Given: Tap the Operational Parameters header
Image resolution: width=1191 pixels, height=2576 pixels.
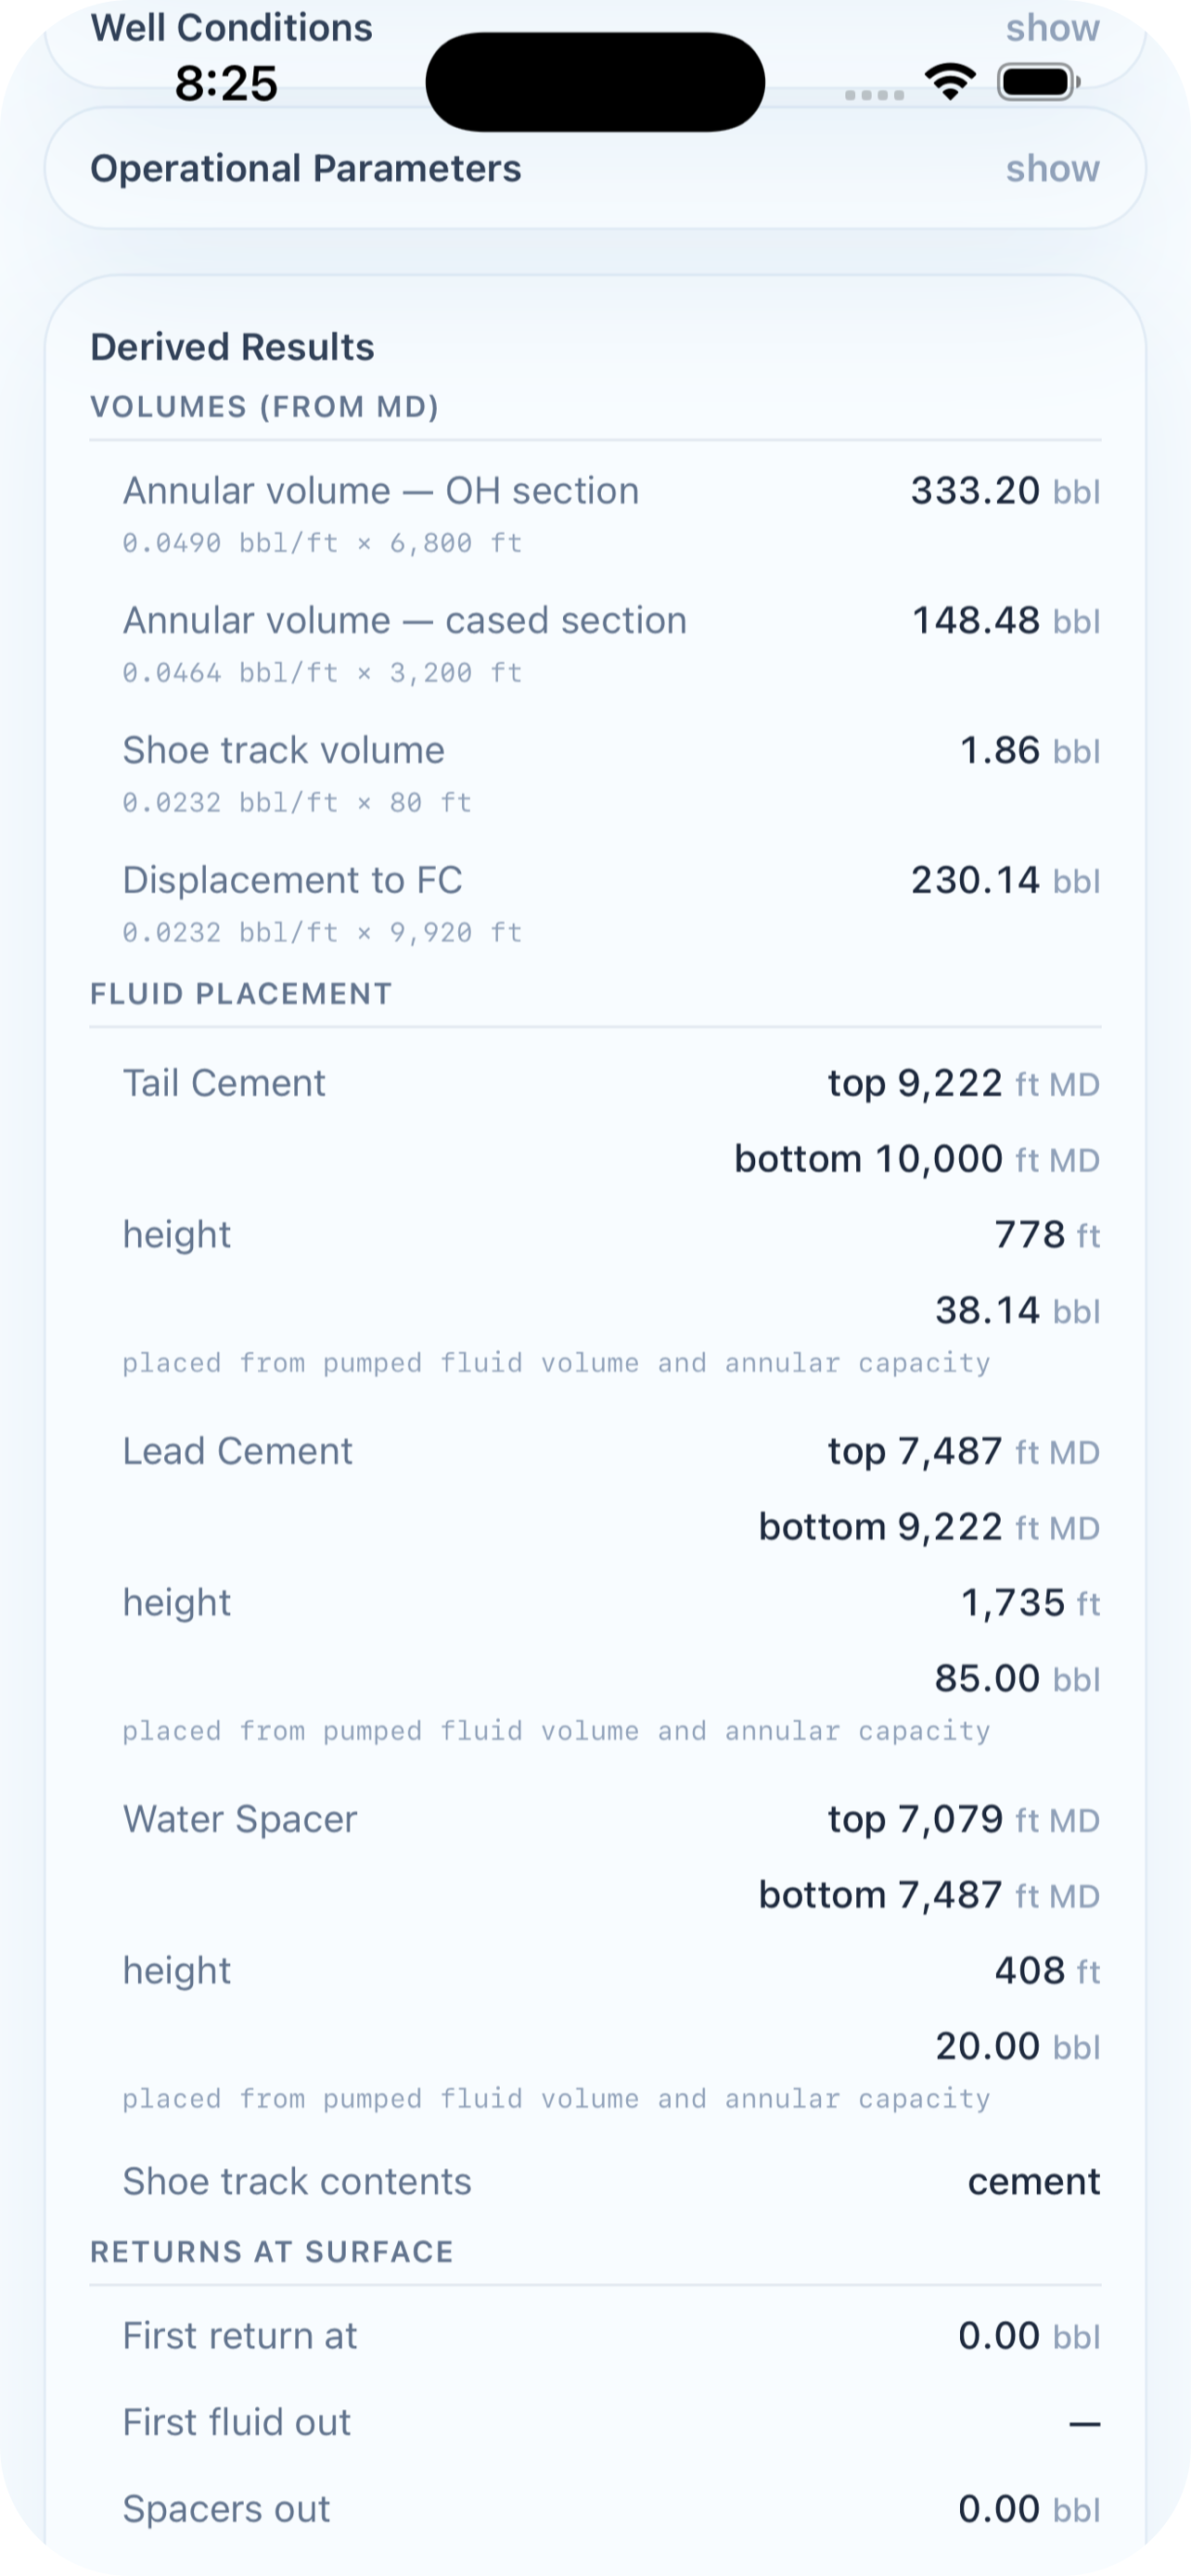Looking at the screenshot, I should point(305,168).
